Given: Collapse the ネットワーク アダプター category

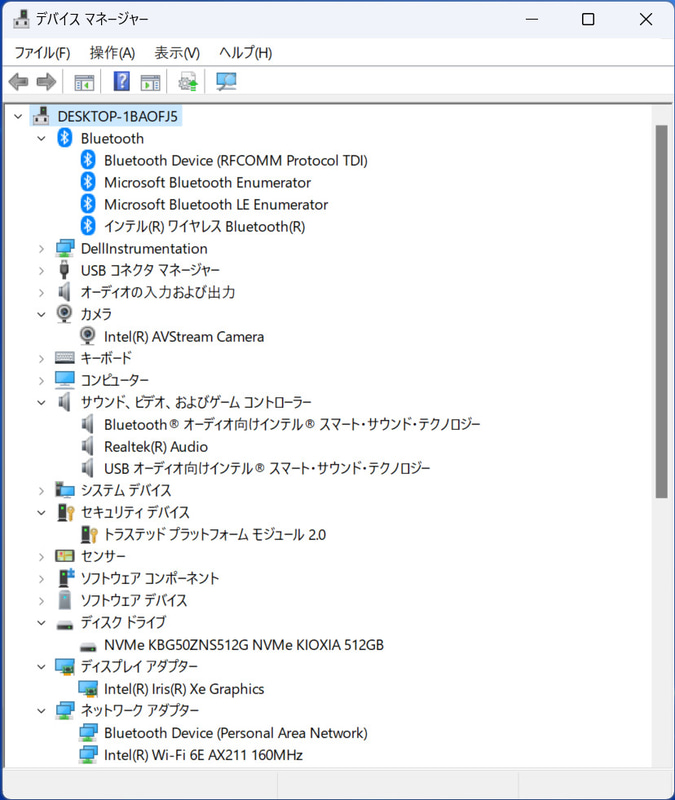Looking at the screenshot, I should pyautogui.click(x=41, y=711).
